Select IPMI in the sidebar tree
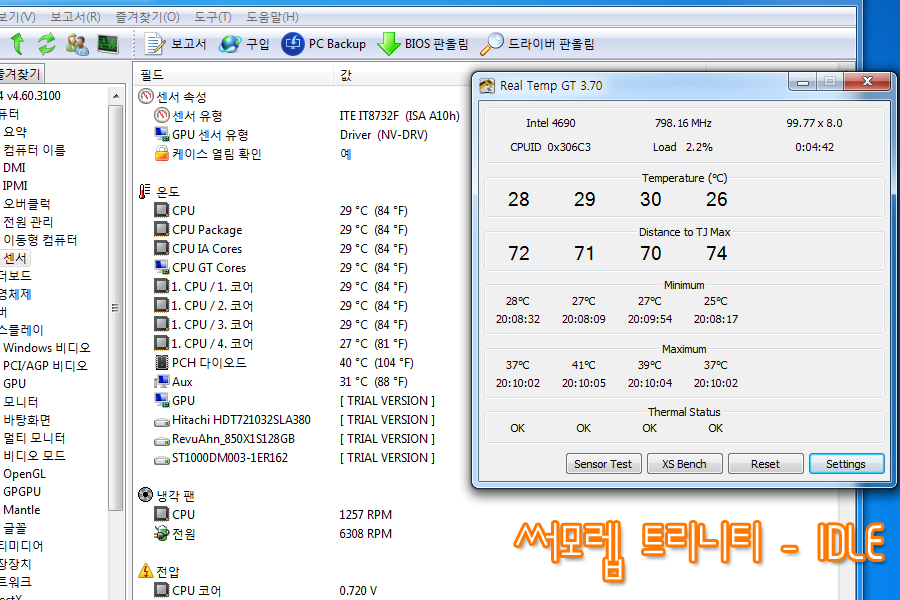This screenshot has height=600, width=900. coord(15,185)
